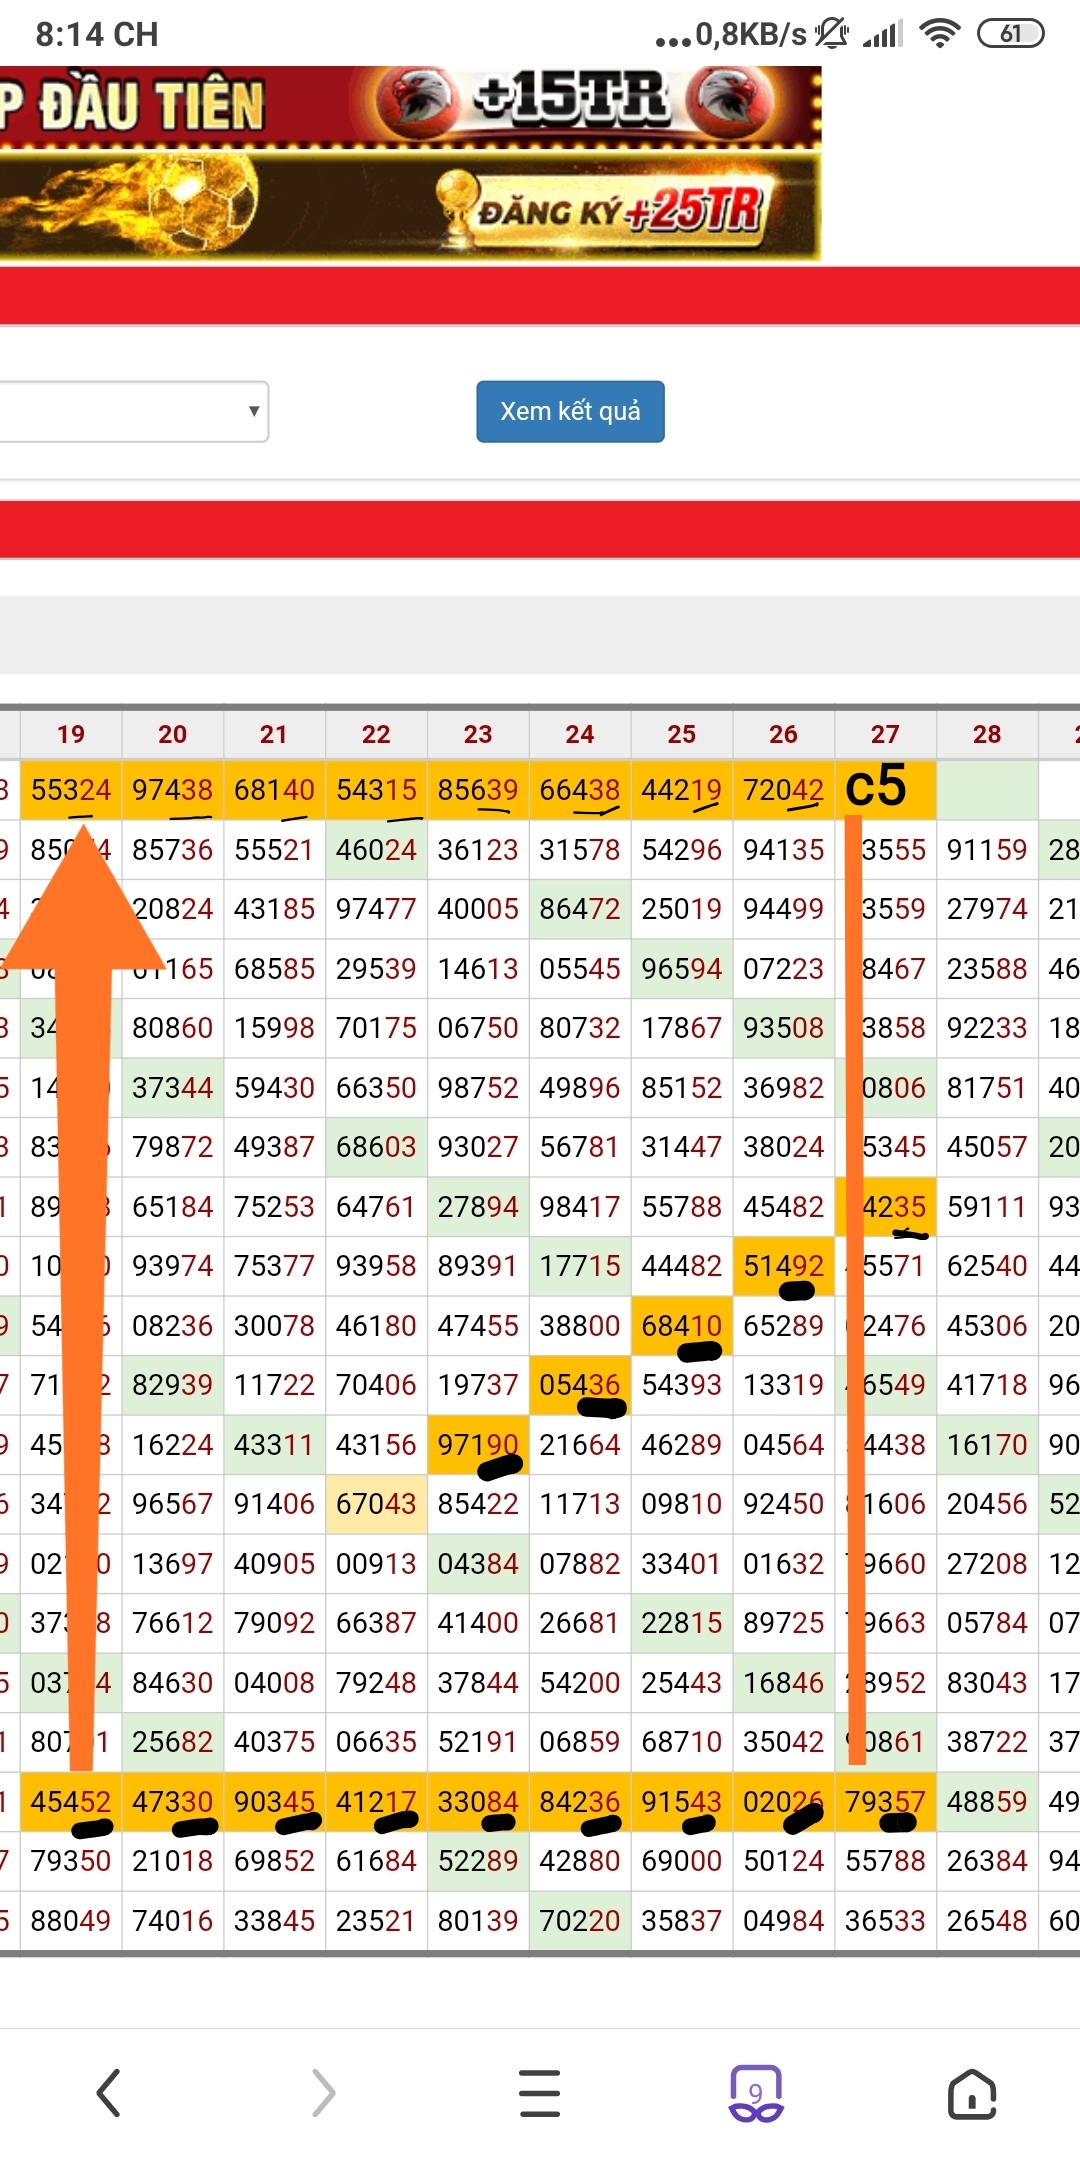Viewport: 1080px width, 2160px height.
Task: Tap the browser forward arrow
Action: 323,2093
